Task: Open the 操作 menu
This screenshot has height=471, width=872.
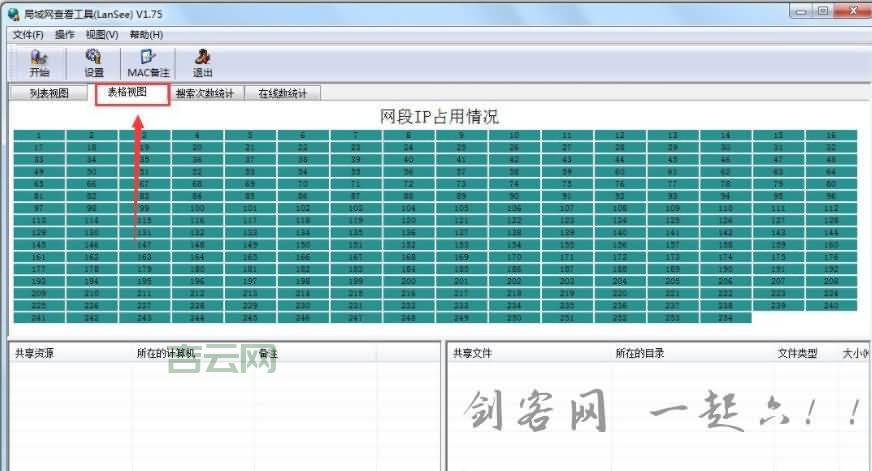Action: (65, 34)
